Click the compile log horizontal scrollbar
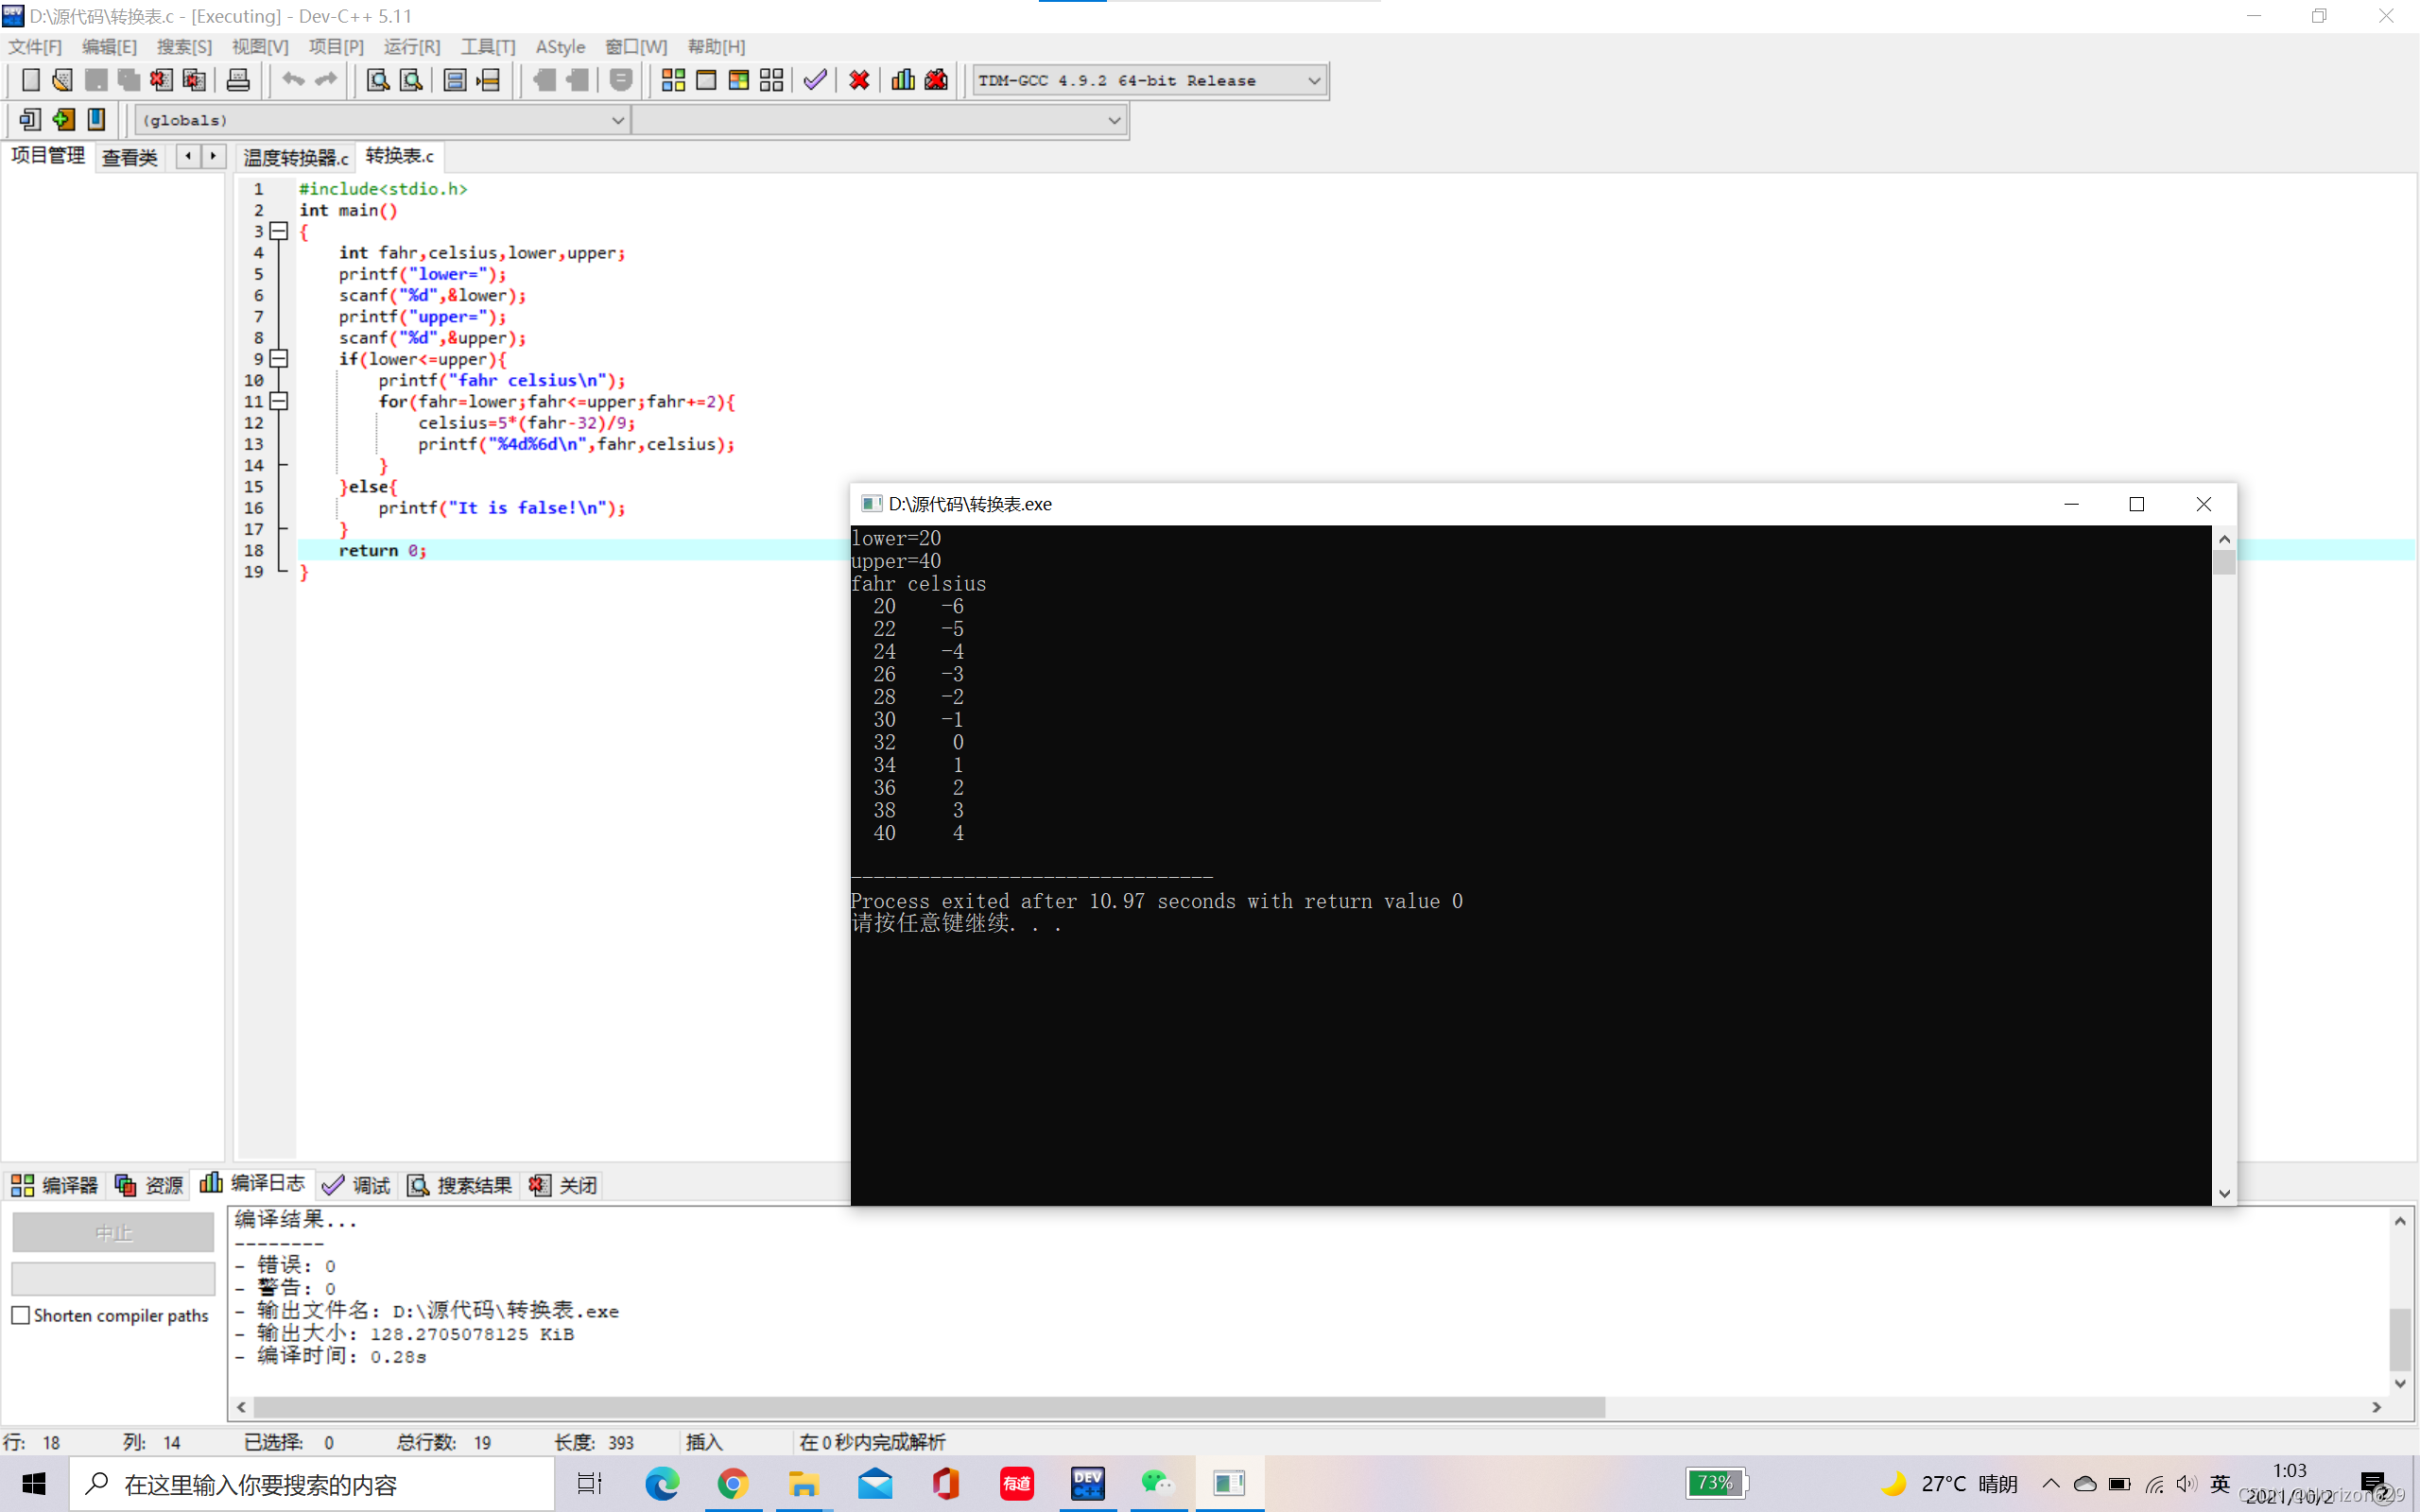Image resolution: width=2420 pixels, height=1512 pixels. click(x=930, y=1407)
